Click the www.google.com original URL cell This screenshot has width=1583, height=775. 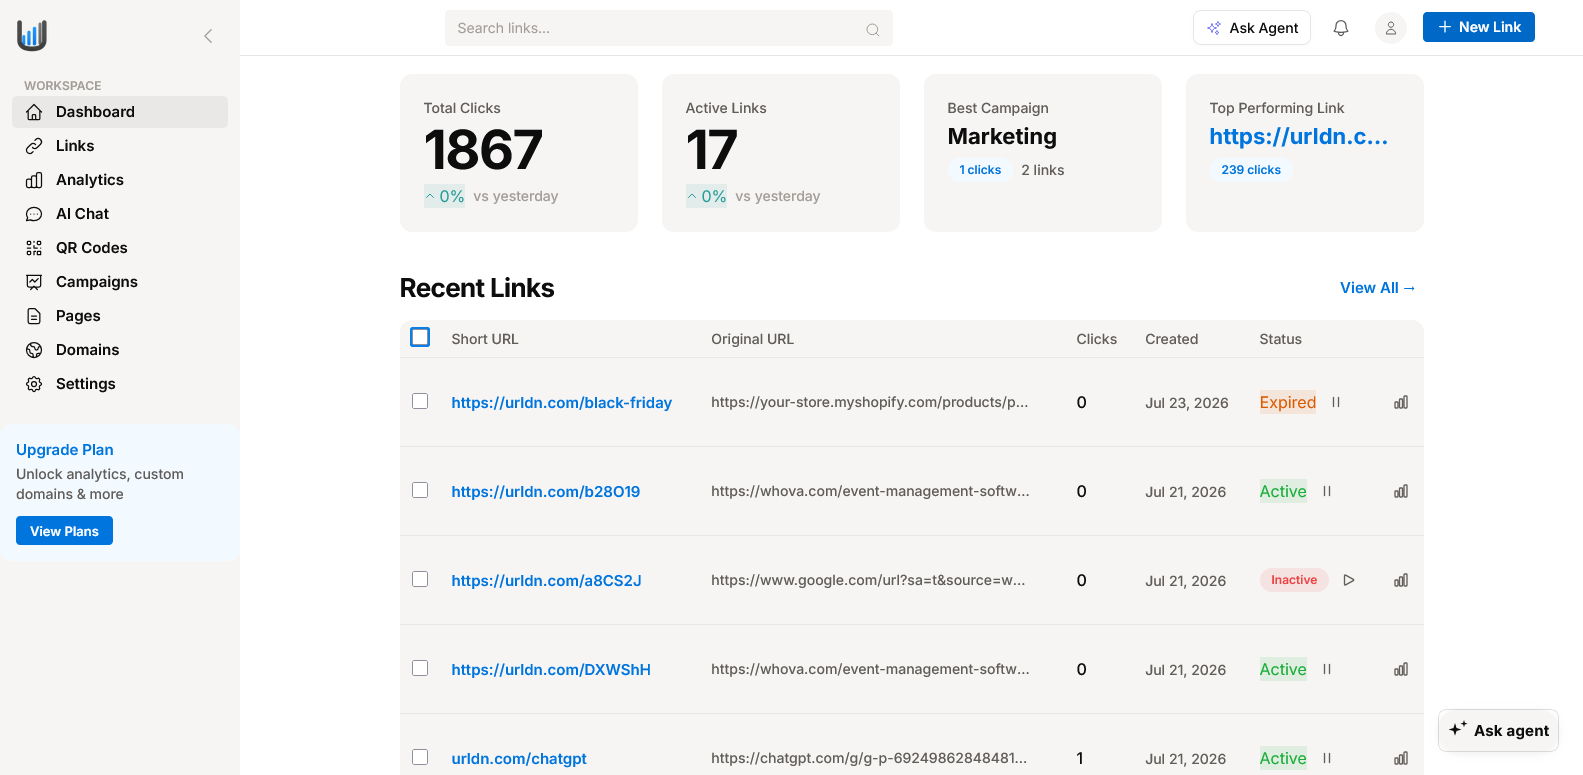(868, 580)
